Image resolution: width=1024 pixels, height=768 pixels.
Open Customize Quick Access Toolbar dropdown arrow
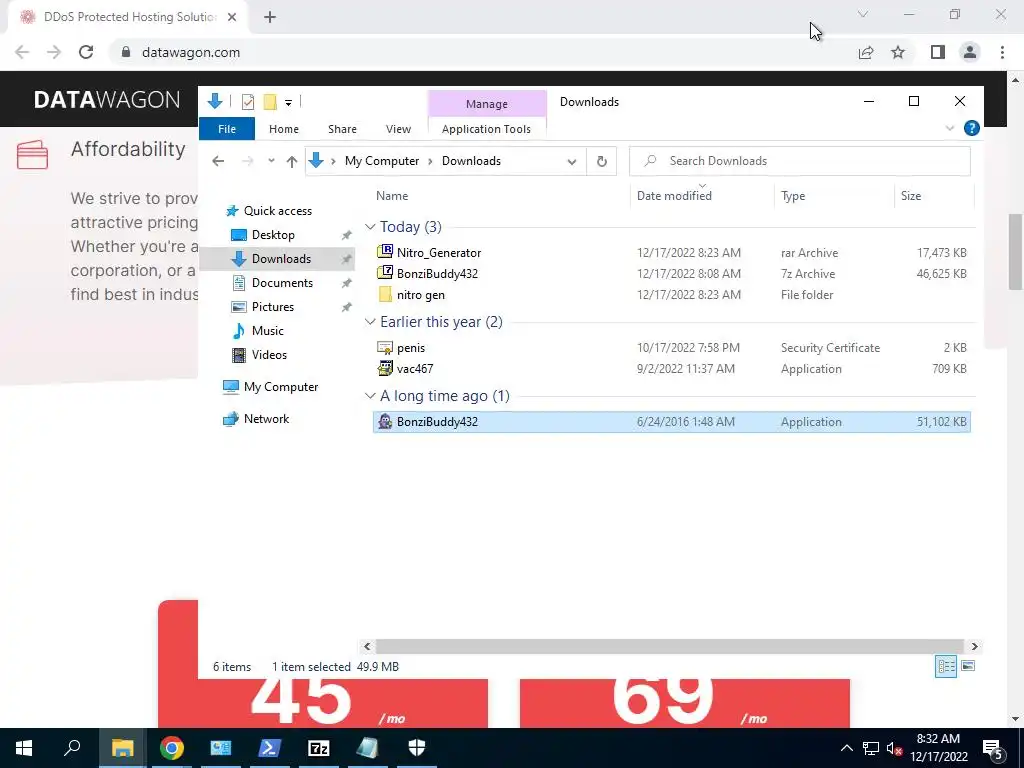pyautogui.click(x=288, y=103)
